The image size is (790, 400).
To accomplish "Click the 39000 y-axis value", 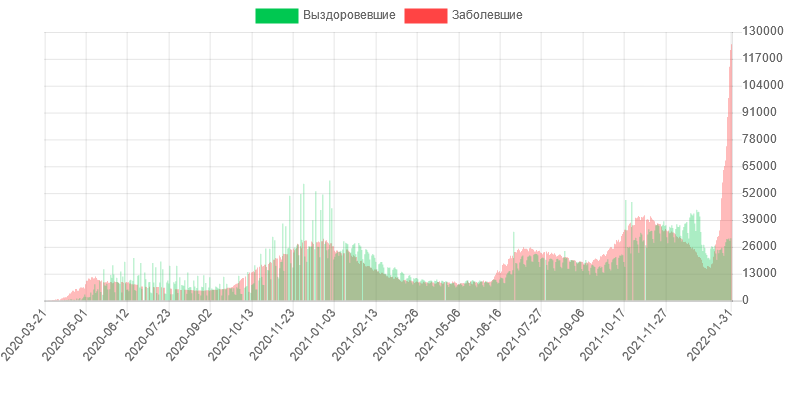I will click(x=760, y=219).
